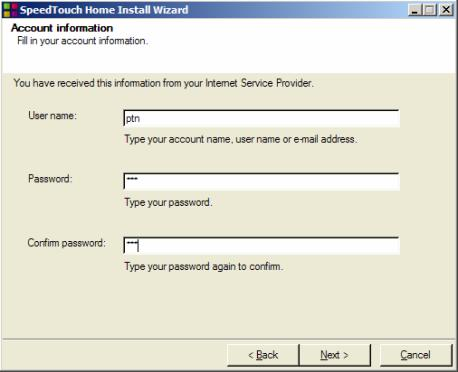Viewport: 458px width, 372px height.
Task: Cancel the installation wizard
Action: point(416,355)
